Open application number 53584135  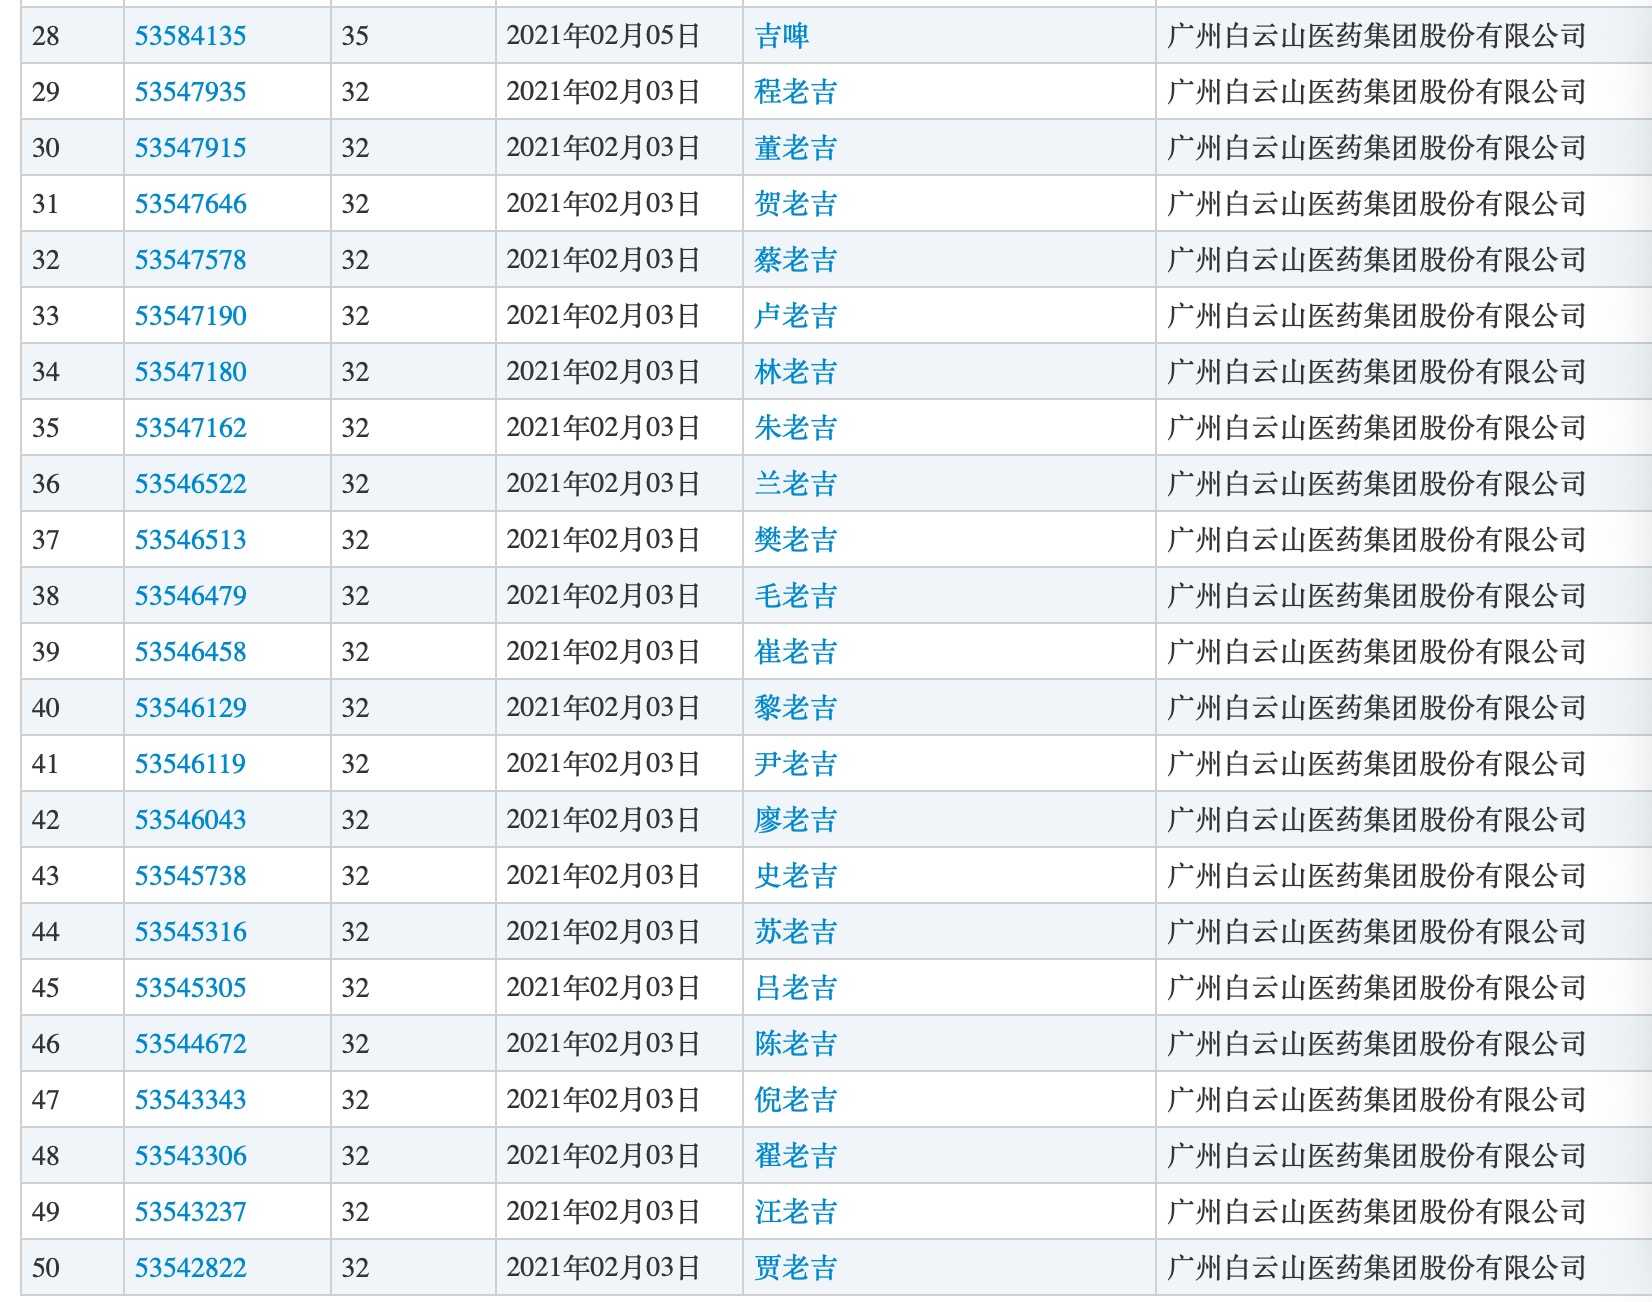tap(190, 36)
